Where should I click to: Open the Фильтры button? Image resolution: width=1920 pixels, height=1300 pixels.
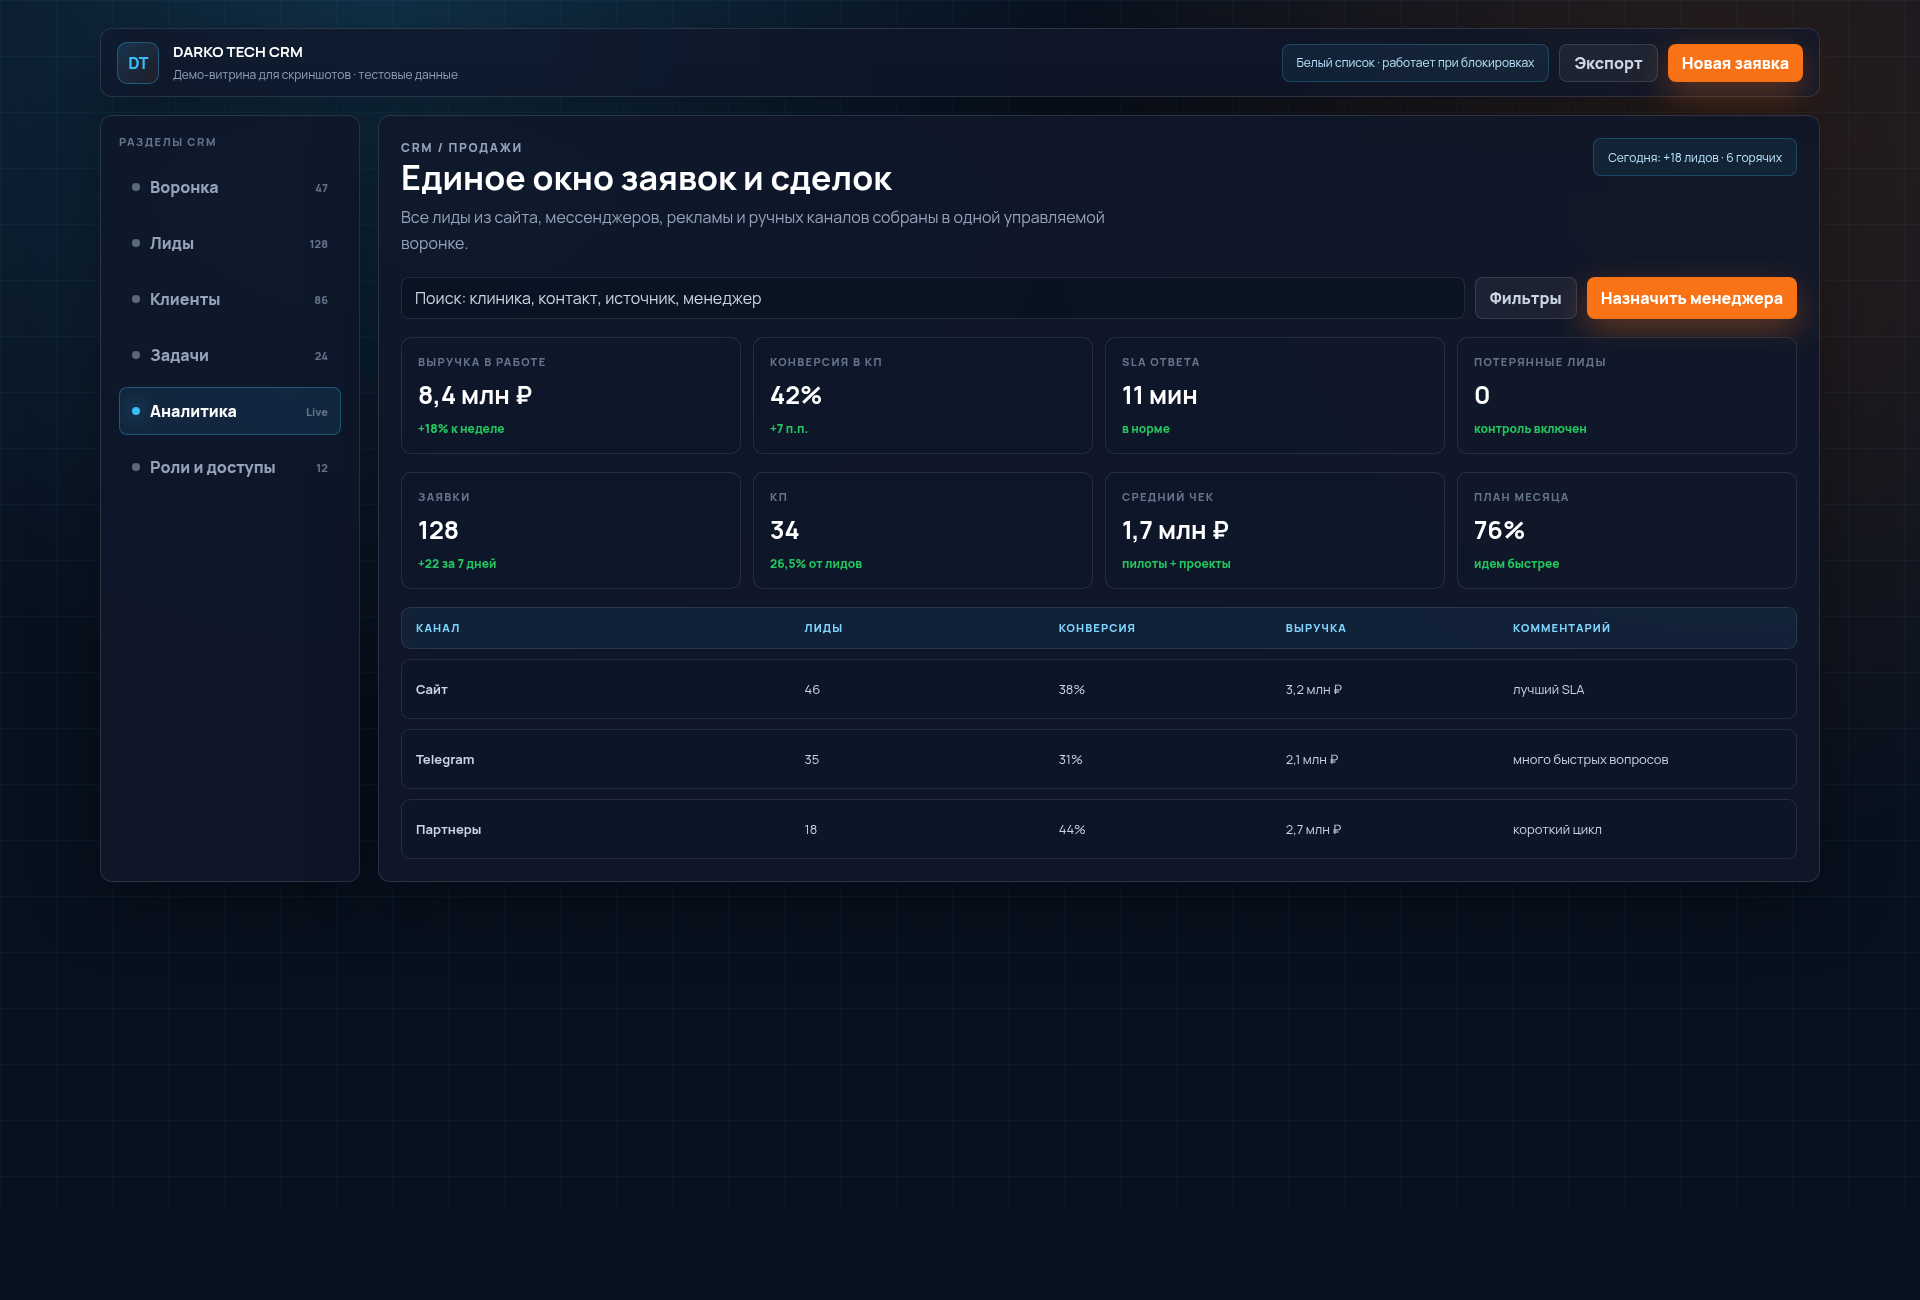pos(1525,298)
